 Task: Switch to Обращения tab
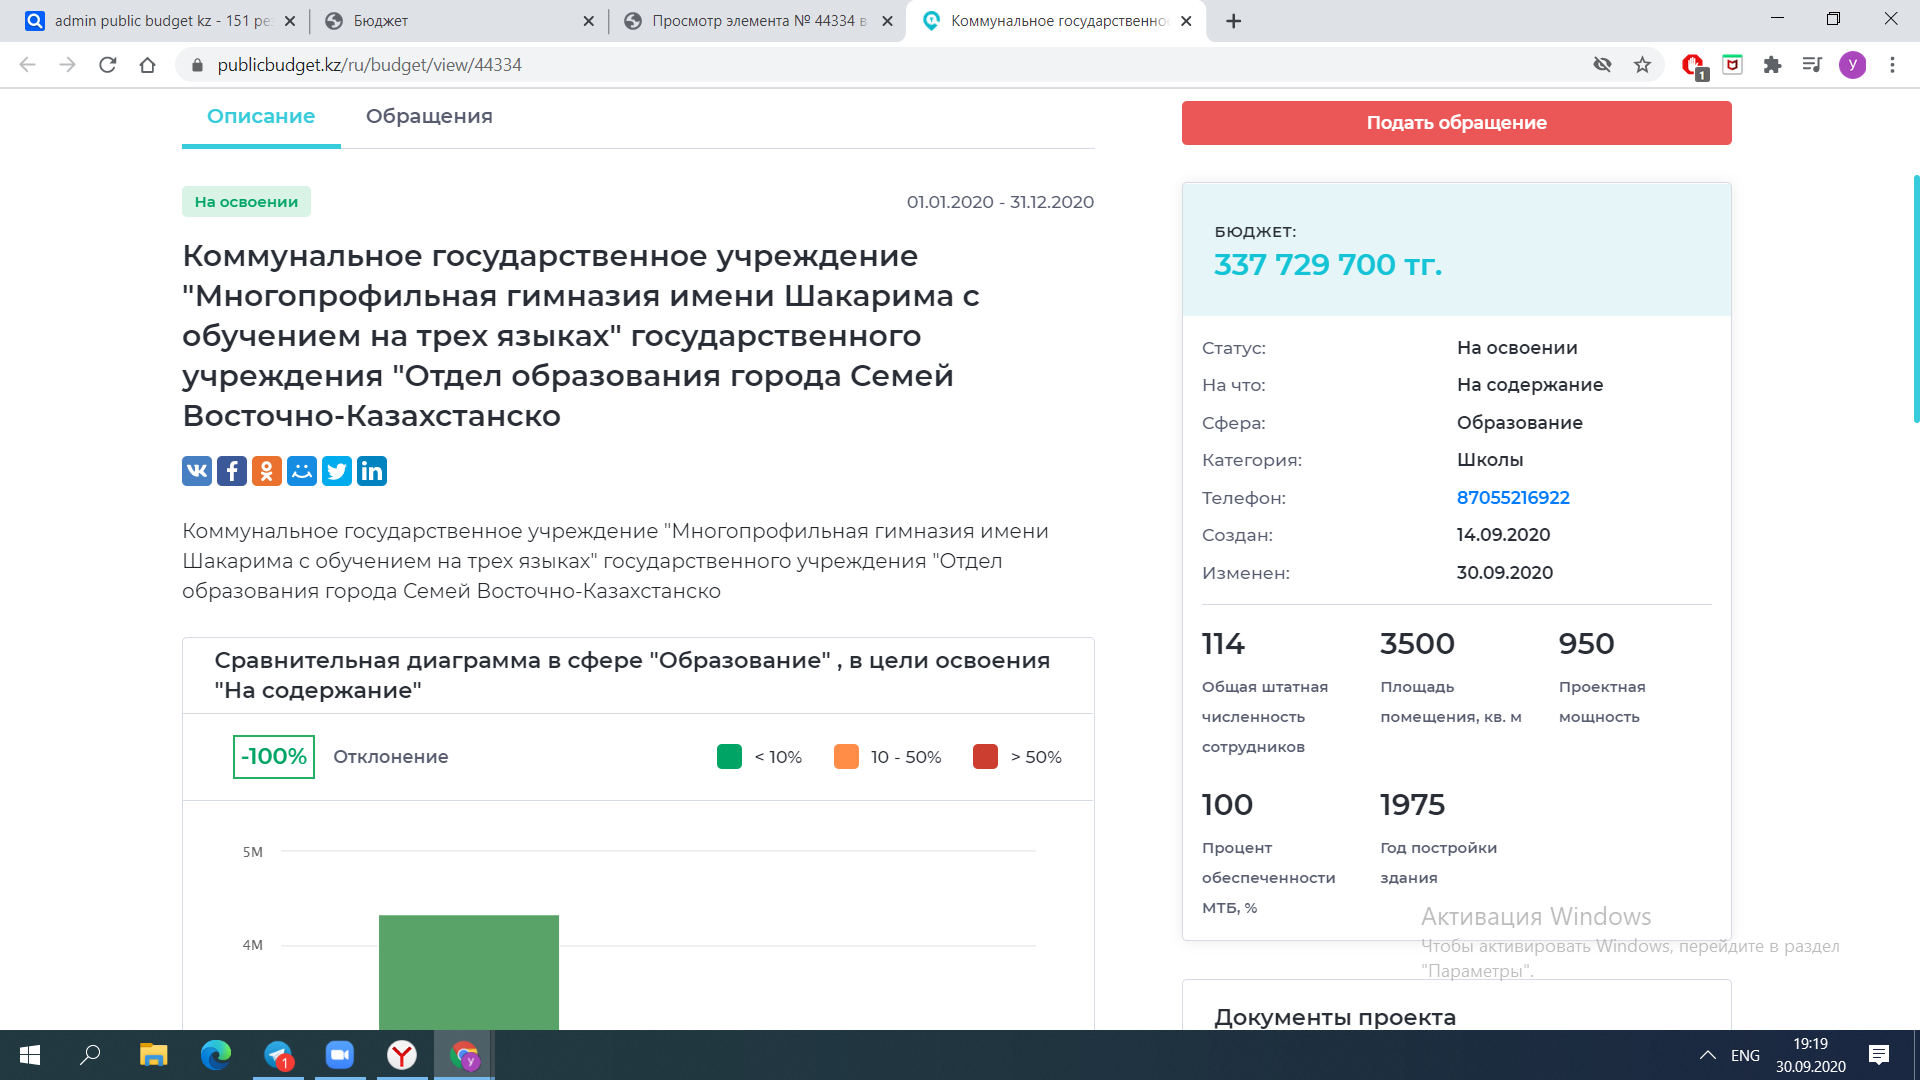(429, 116)
